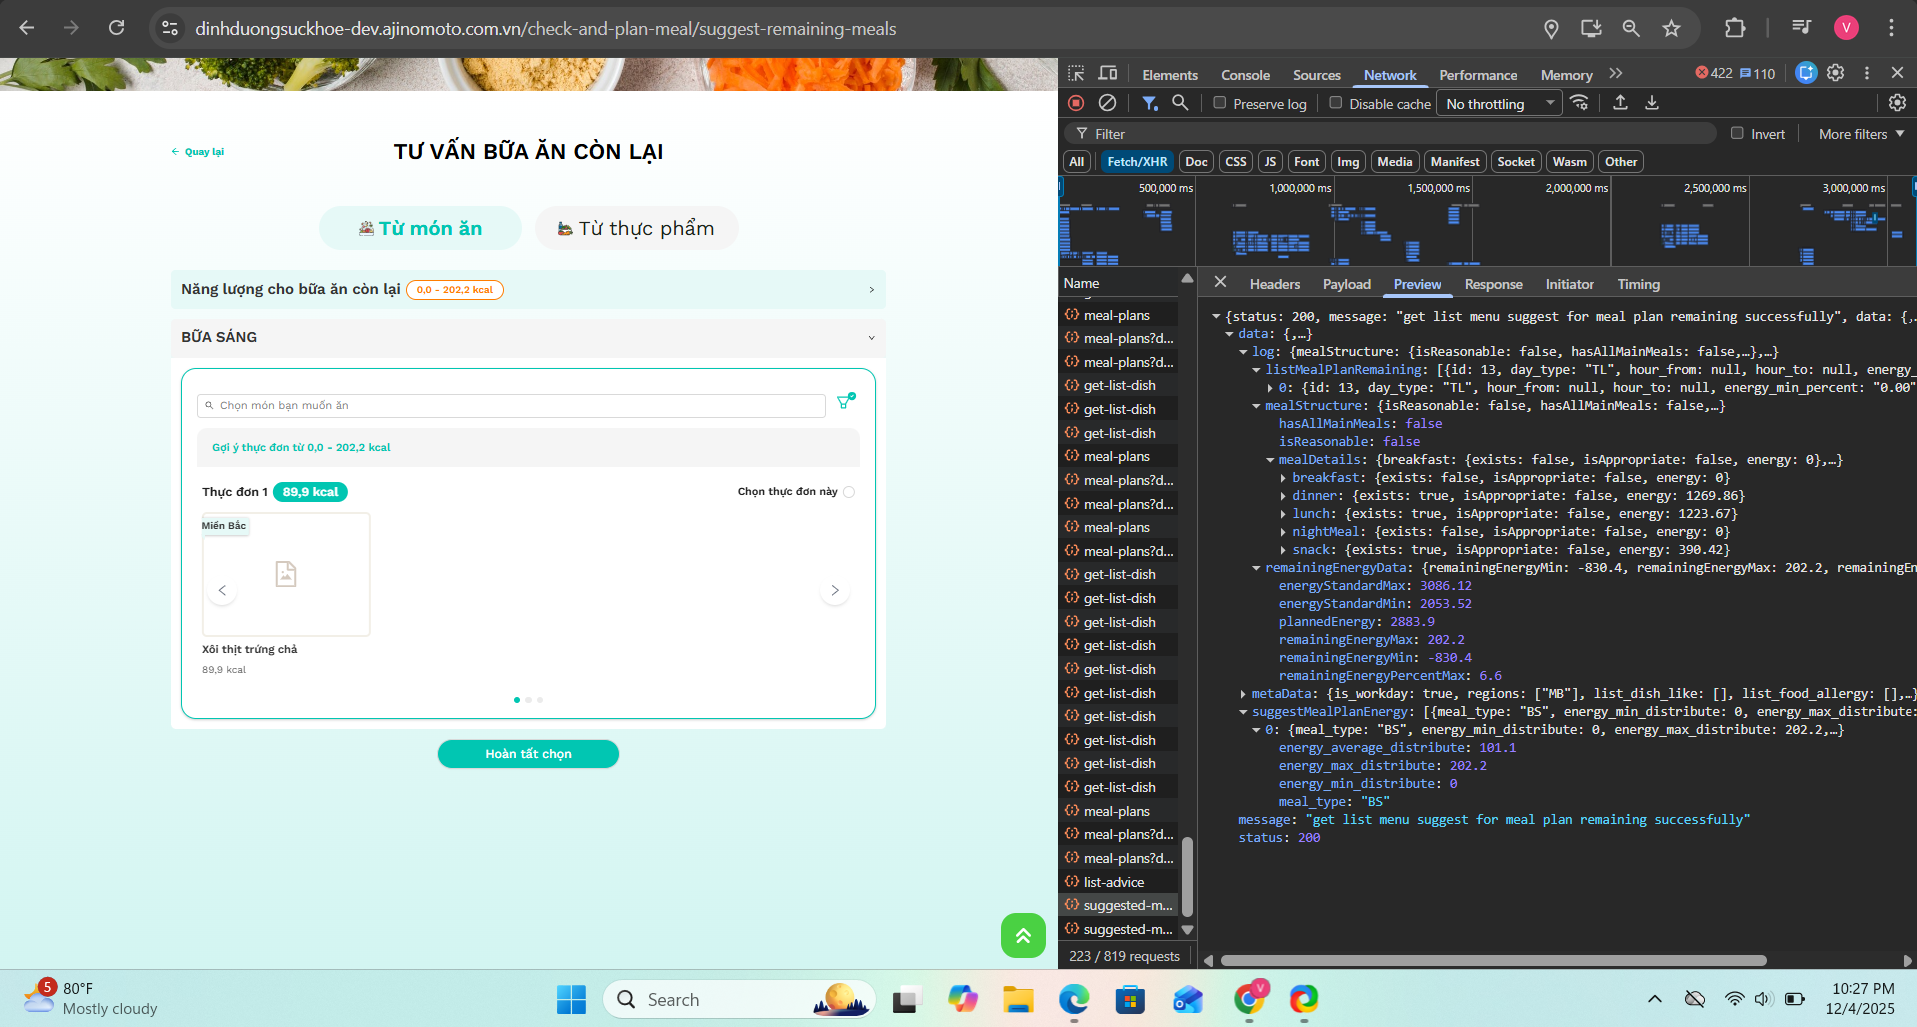Click the 'Hoàn tất chọn' button

pyautogui.click(x=528, y=754)
